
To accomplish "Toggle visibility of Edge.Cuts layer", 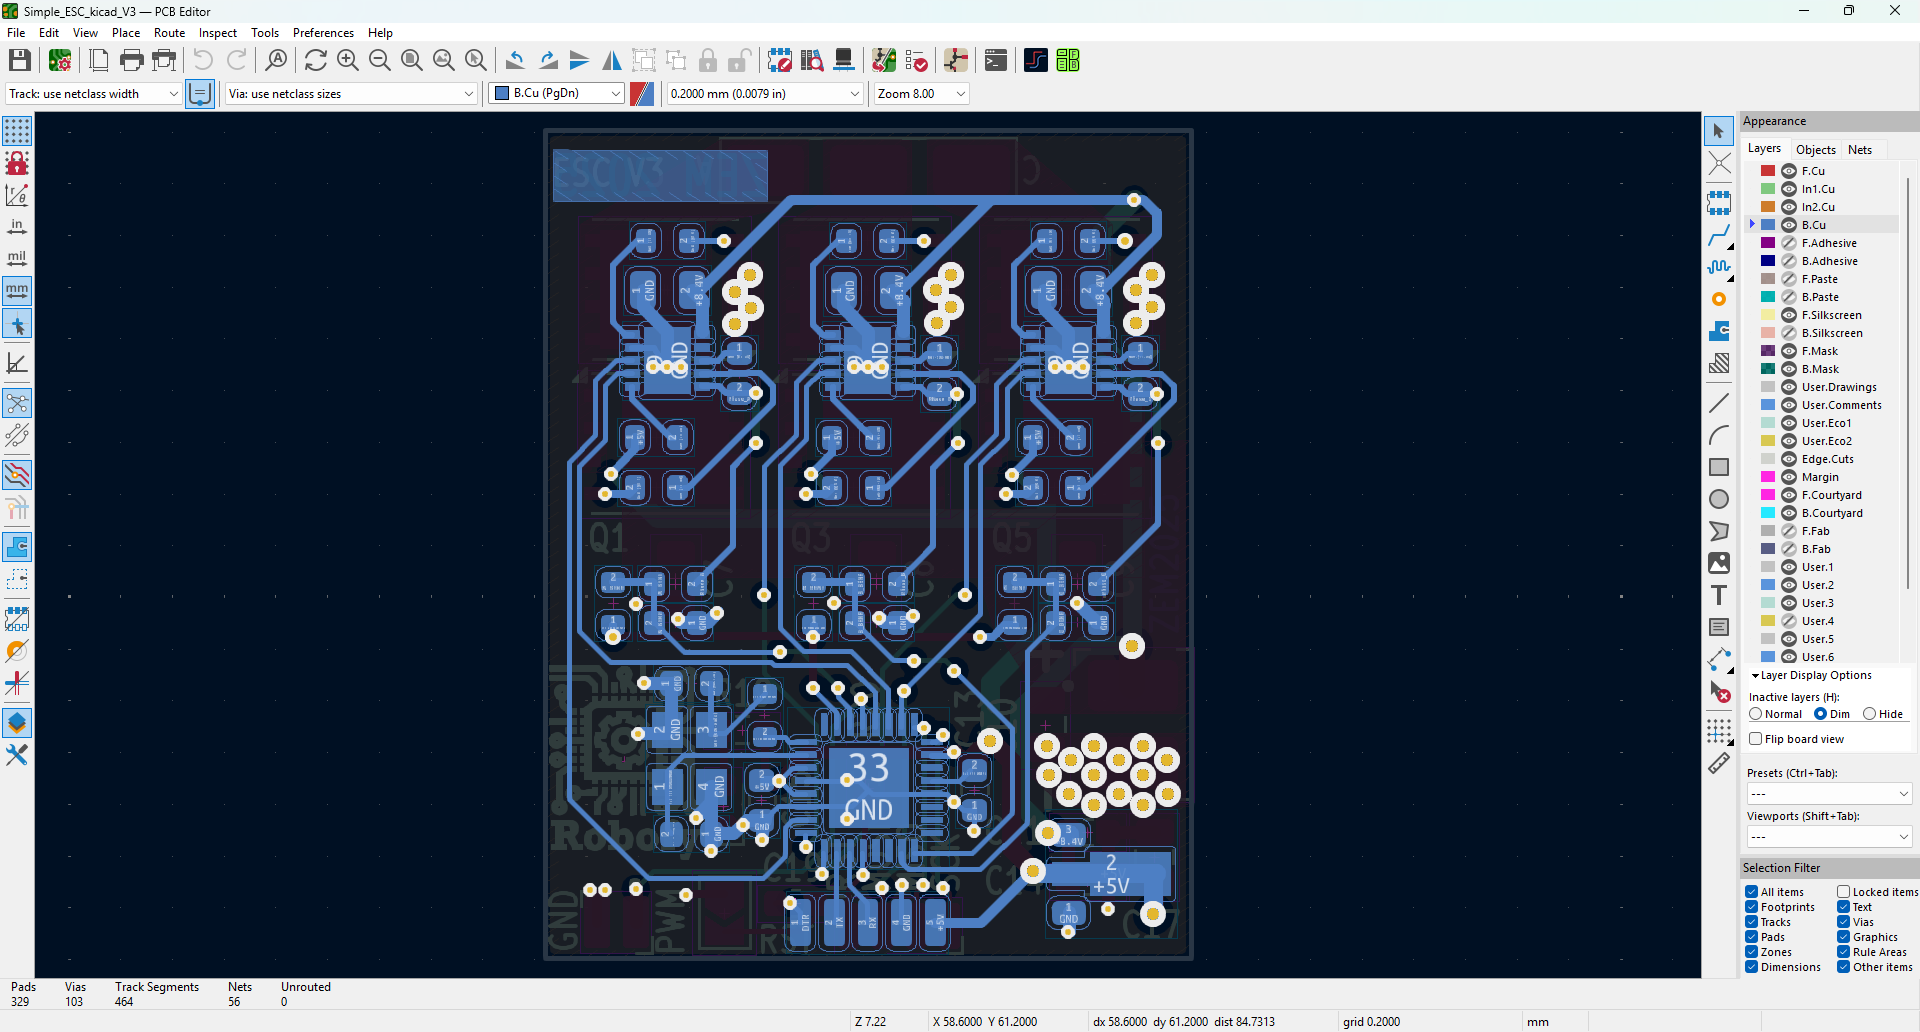I will point(1789,459).
